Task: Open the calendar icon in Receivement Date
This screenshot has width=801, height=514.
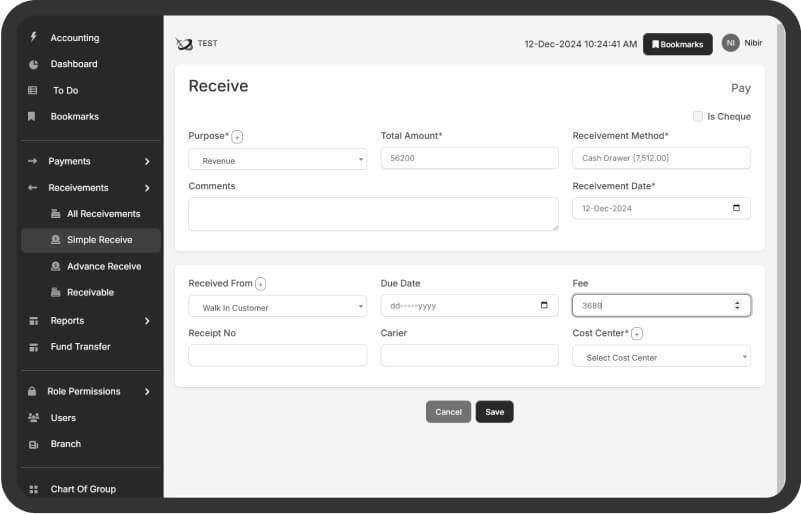Action: (x=737, y=208)
